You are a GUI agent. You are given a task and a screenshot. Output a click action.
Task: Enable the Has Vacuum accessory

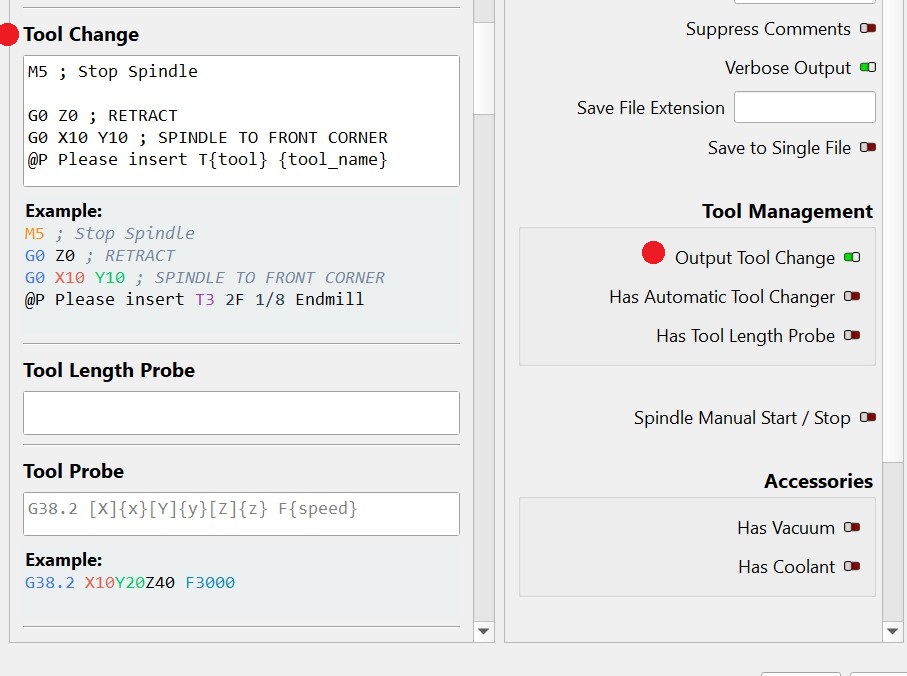[852, 528]
